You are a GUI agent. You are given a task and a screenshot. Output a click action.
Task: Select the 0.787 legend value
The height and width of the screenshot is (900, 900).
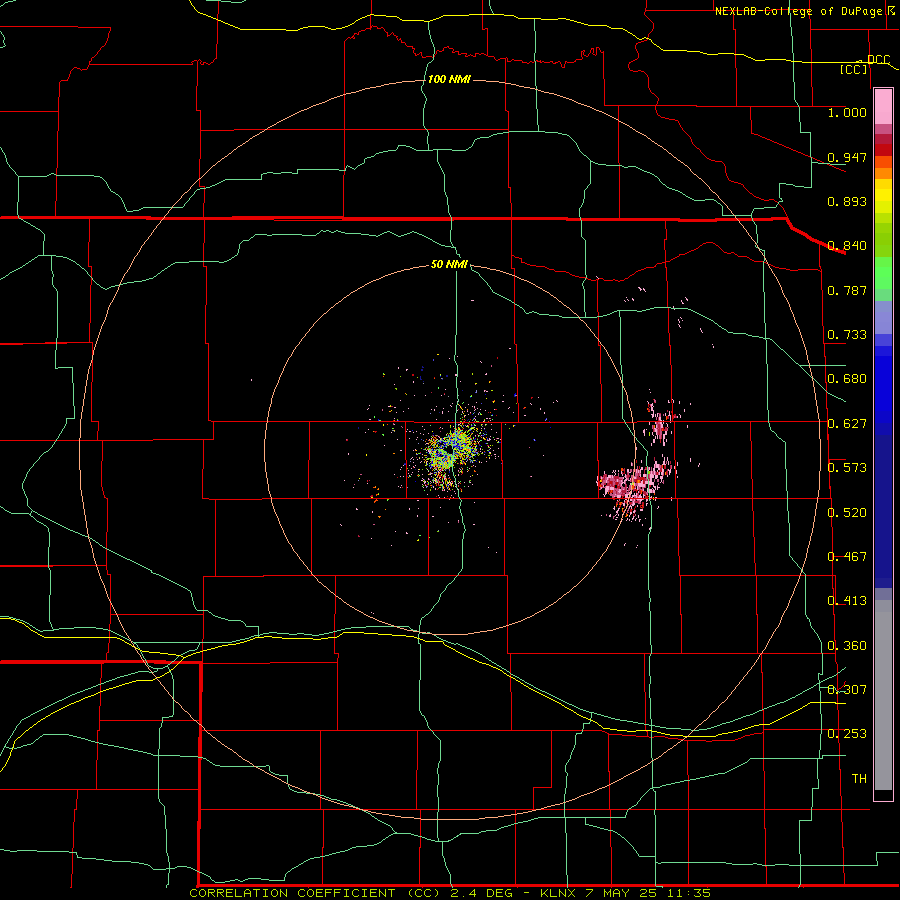click(847, 290)
